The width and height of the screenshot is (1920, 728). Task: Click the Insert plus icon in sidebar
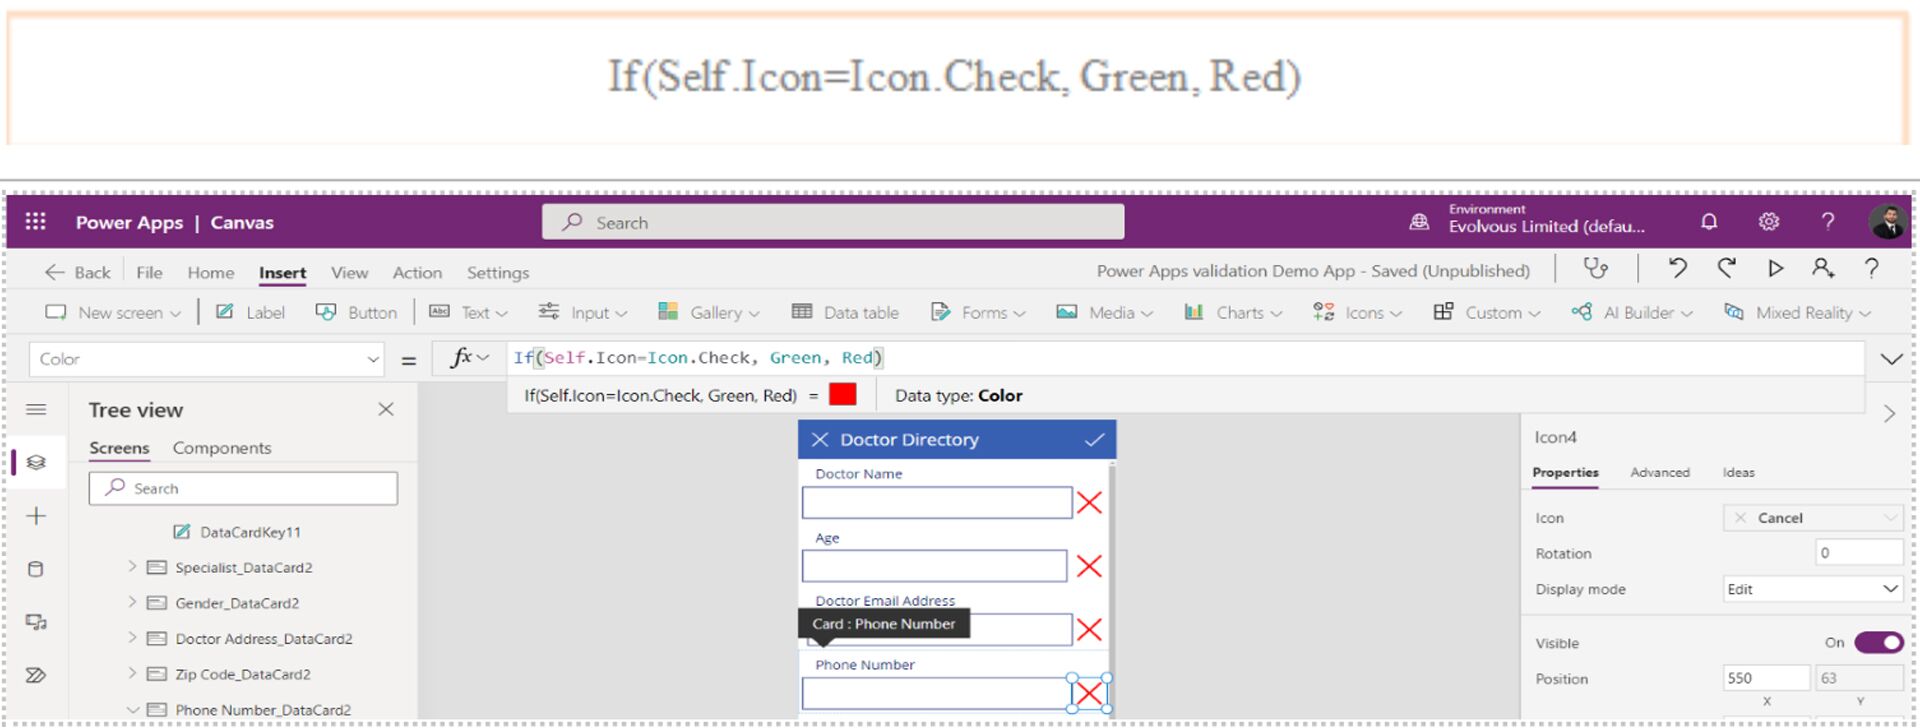pyautogui.click(x=36, y=516)
